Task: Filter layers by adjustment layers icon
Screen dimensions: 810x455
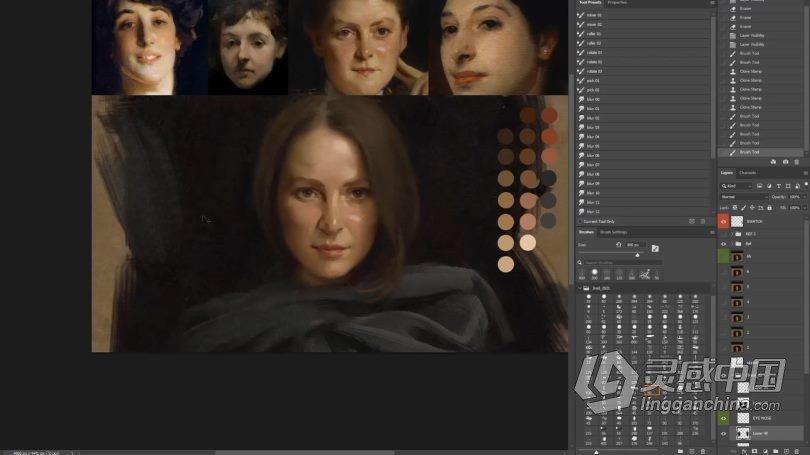Action: click(769, 186)
